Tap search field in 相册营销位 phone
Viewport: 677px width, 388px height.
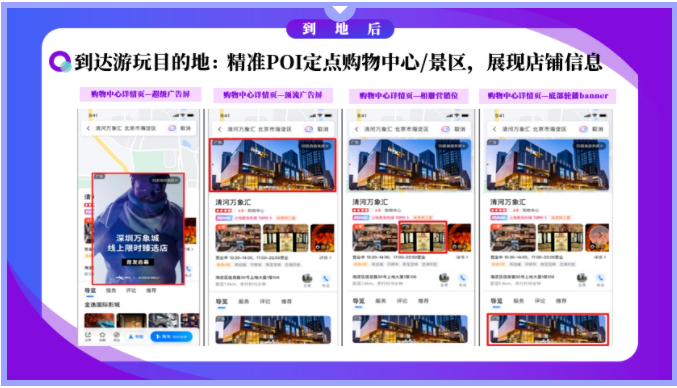click(410, 129)
